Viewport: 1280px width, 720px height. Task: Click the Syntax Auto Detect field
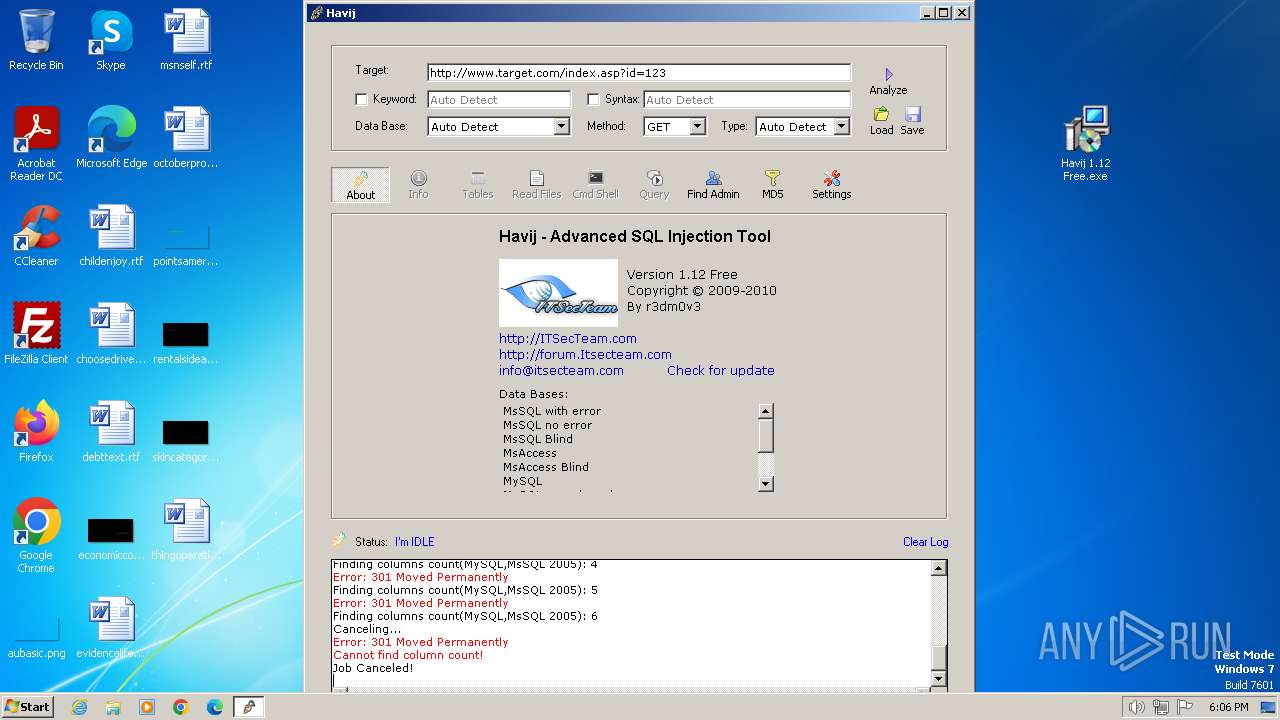pyautogui.click(x=747, y=100)
